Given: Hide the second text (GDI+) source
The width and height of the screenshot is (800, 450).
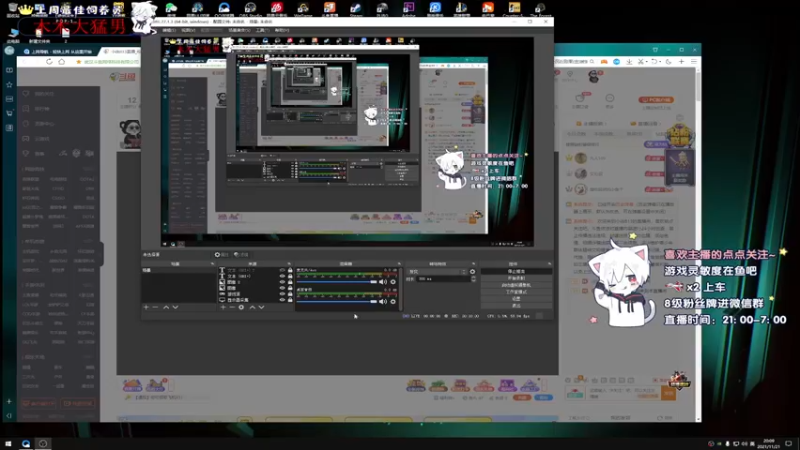Looking at the screenshot, I should click(282, 276).
